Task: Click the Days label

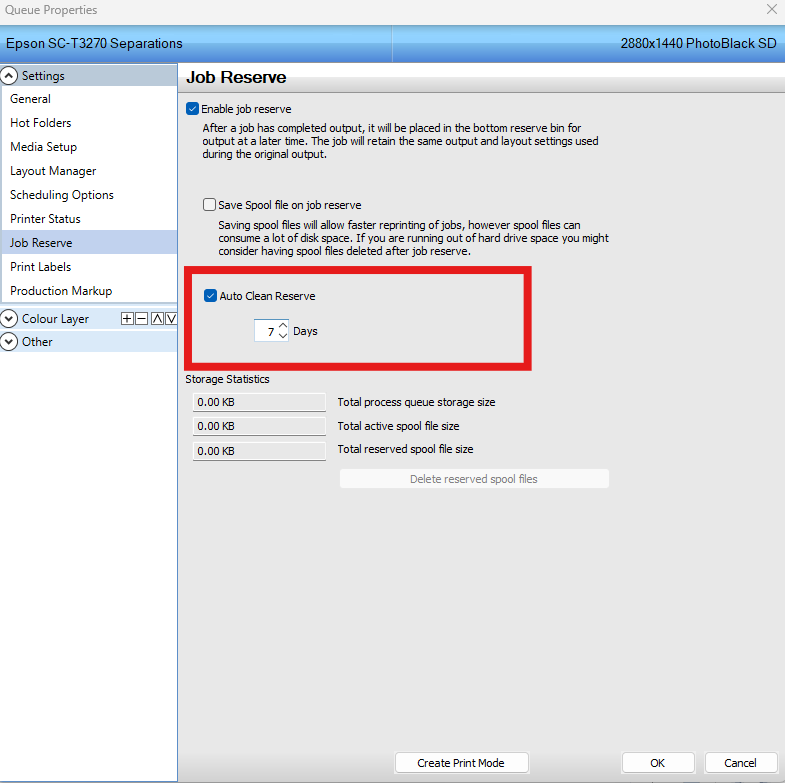Action: point(305,331)
